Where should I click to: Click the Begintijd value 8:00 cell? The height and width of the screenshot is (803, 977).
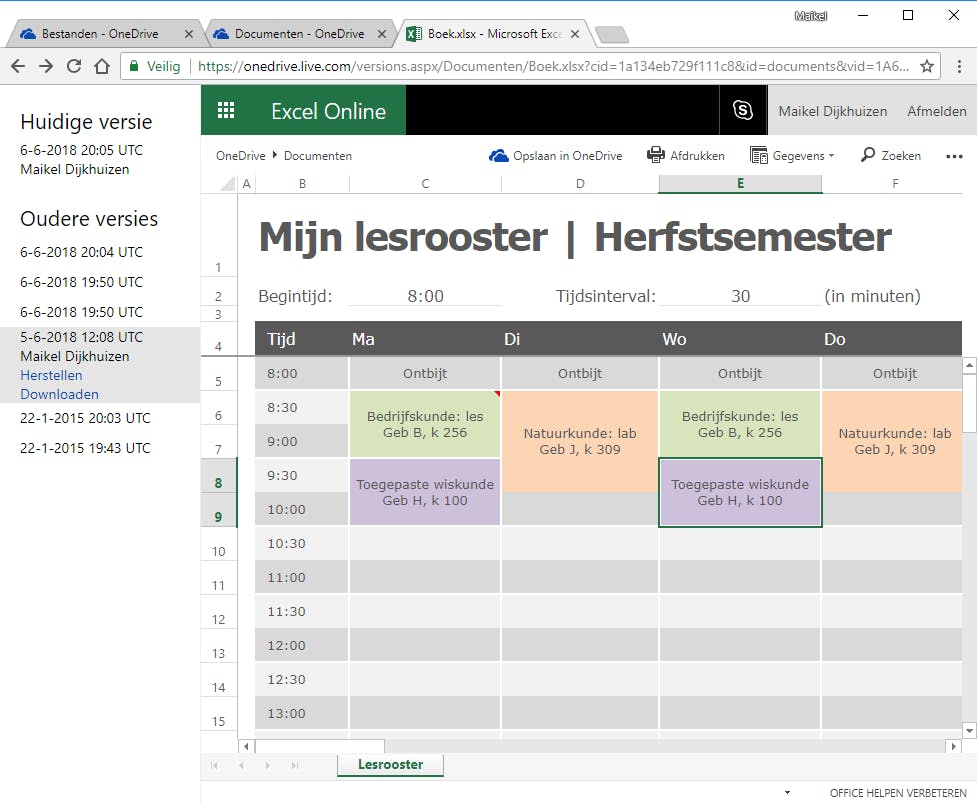[425, 296]
